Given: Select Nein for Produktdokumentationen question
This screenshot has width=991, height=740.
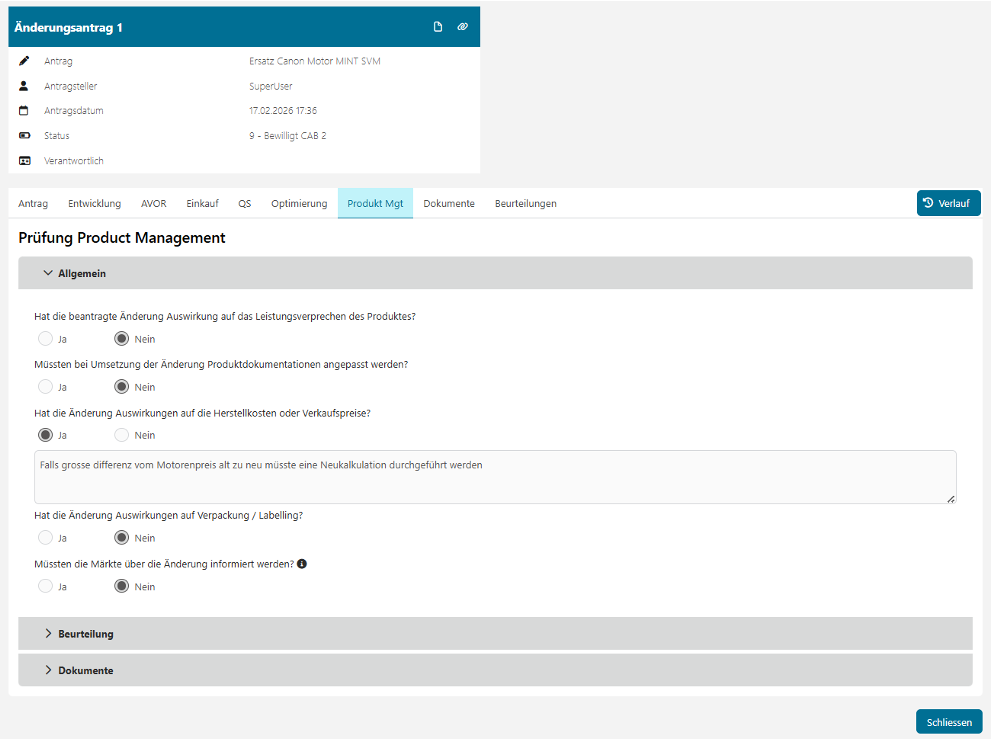Looking at the screenshot, I should pos(121,387).
